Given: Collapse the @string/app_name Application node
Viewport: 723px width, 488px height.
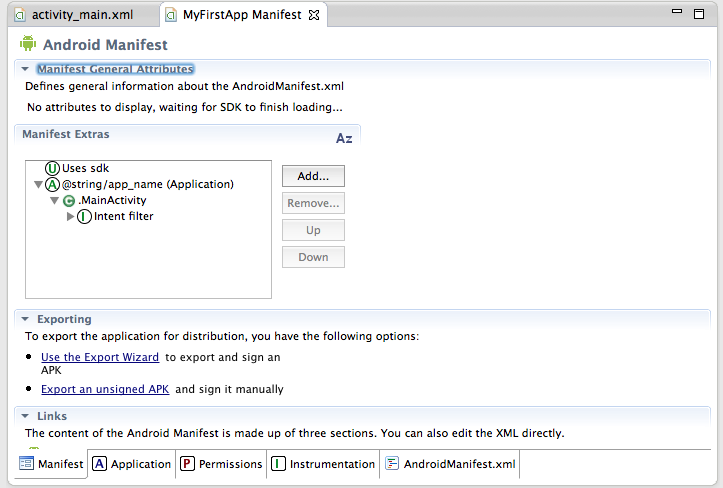Looking at the screenshot, I should (x=39, y=184).
